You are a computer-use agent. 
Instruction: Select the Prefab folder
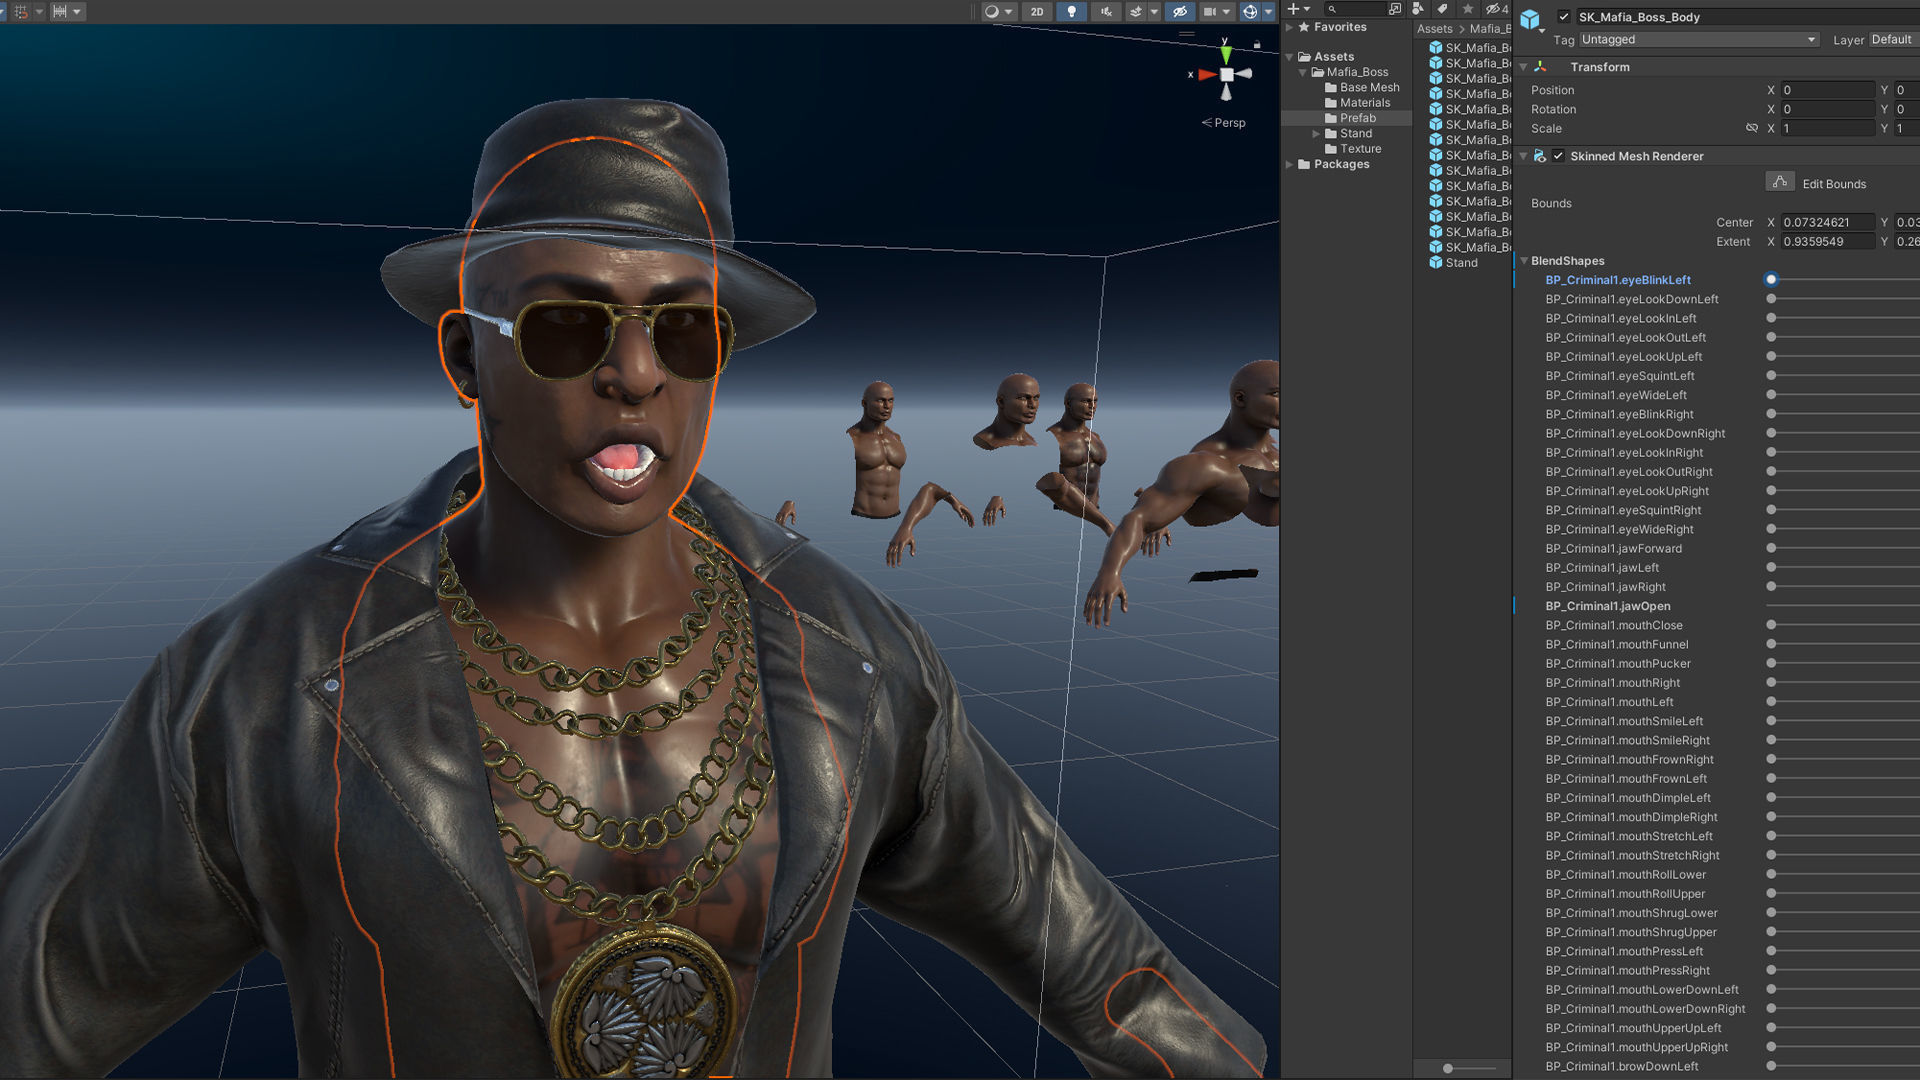click(1350, 118)
